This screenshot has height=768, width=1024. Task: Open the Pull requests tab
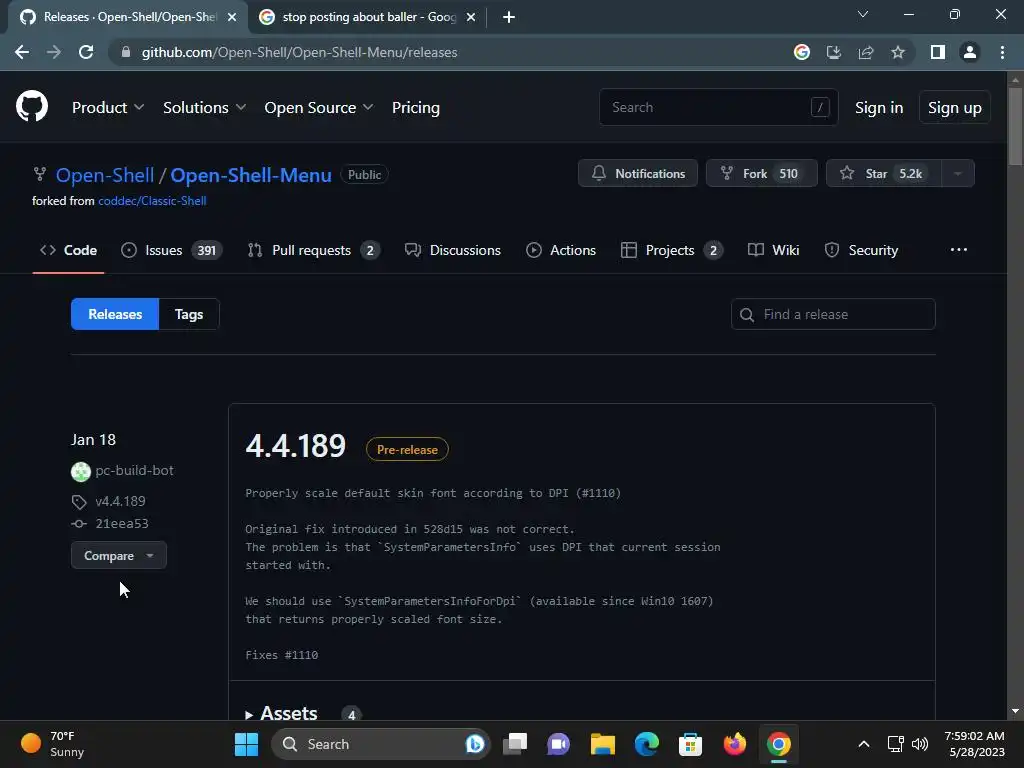click(x=313, y=250)
